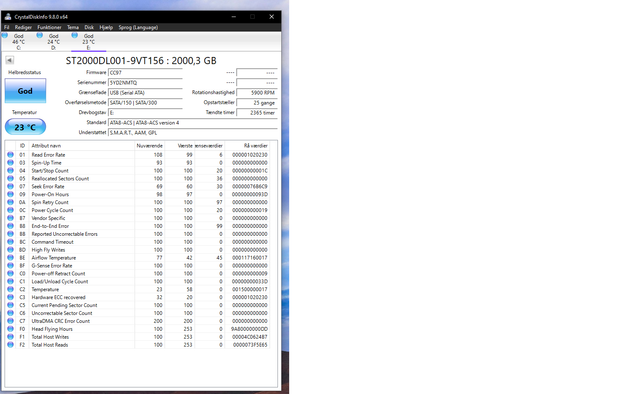
Task: Click the Rå værdier column header
Action: coord(247,146)
